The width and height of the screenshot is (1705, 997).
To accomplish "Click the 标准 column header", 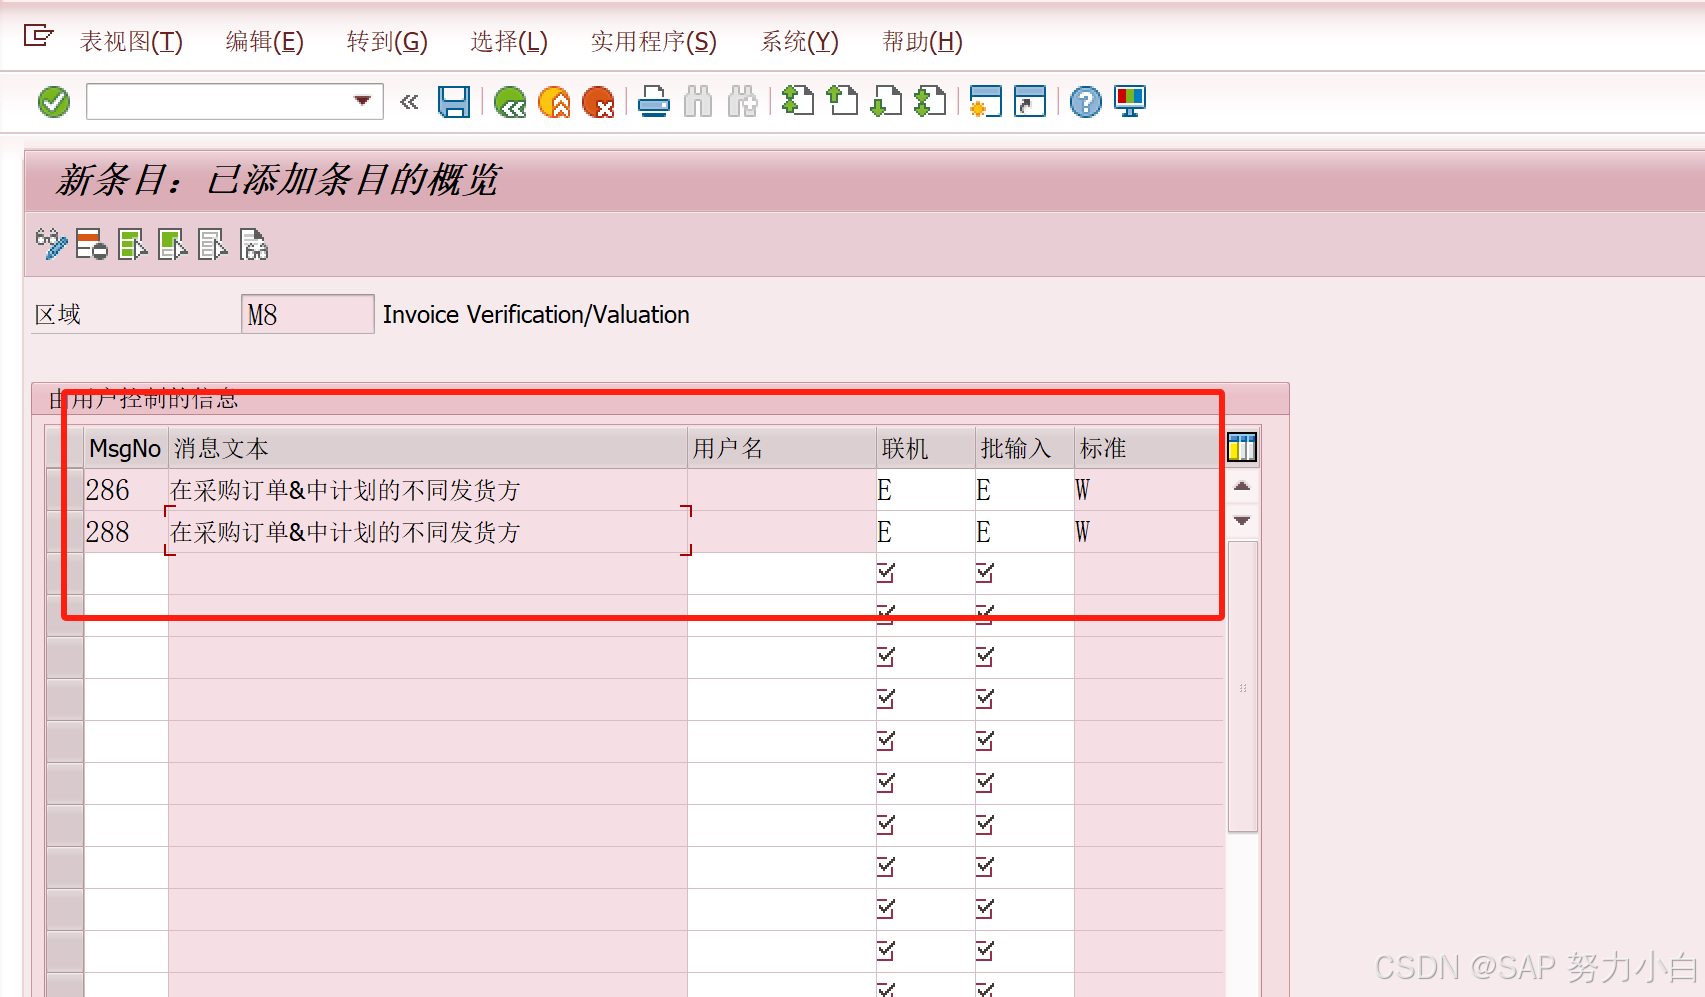I will pos(1149,448).
